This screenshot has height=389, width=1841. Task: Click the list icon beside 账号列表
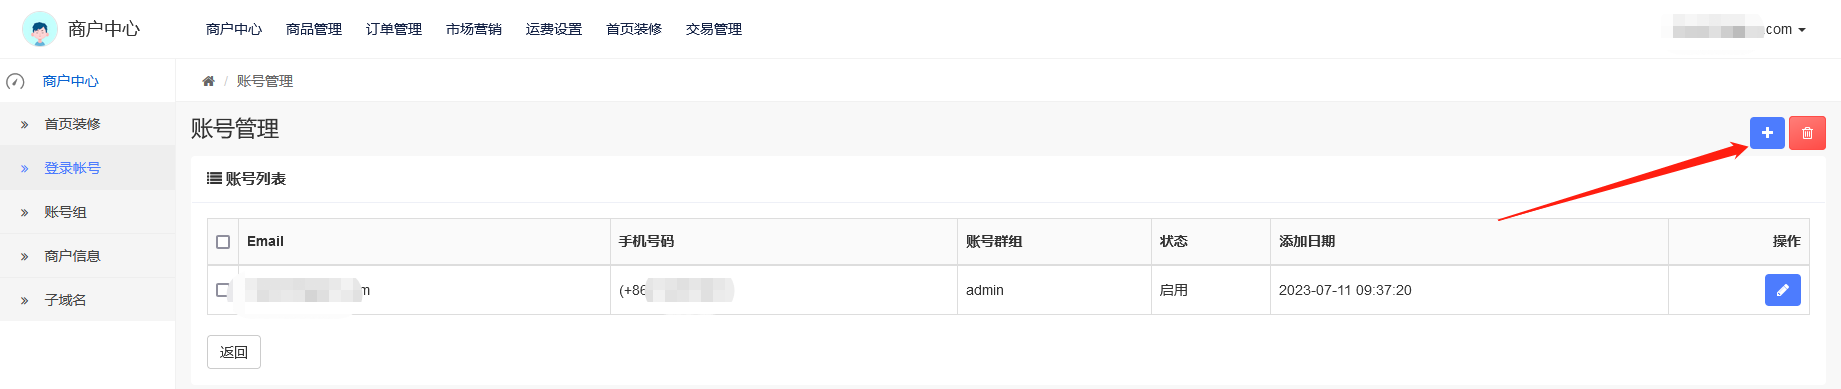[x=214, y=178]
